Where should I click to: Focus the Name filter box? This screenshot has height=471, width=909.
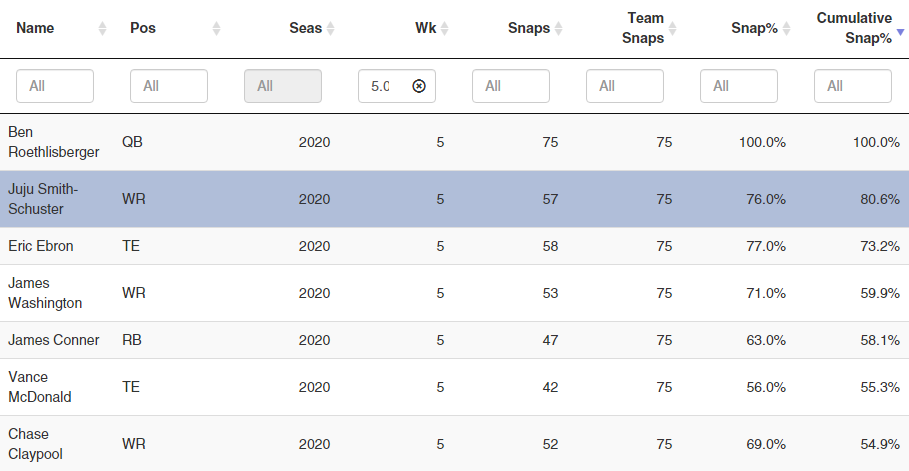pos(55,86)
